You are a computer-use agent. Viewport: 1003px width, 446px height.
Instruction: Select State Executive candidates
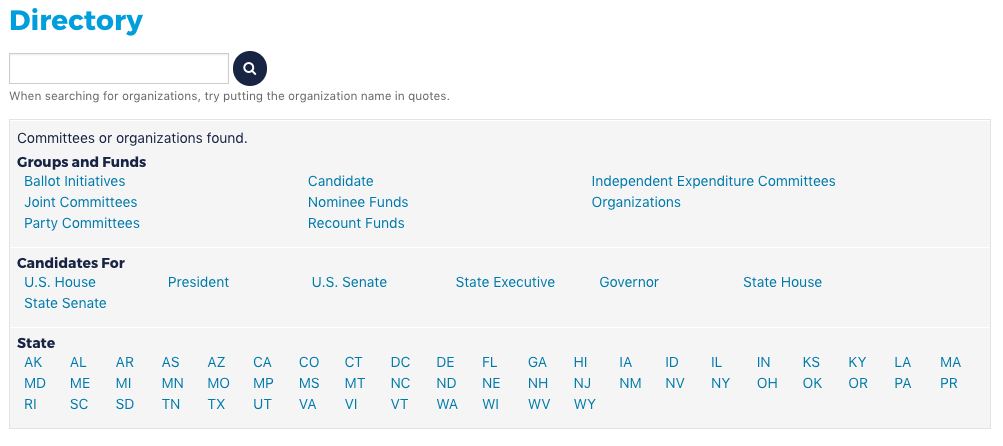[x=505, y=282]
